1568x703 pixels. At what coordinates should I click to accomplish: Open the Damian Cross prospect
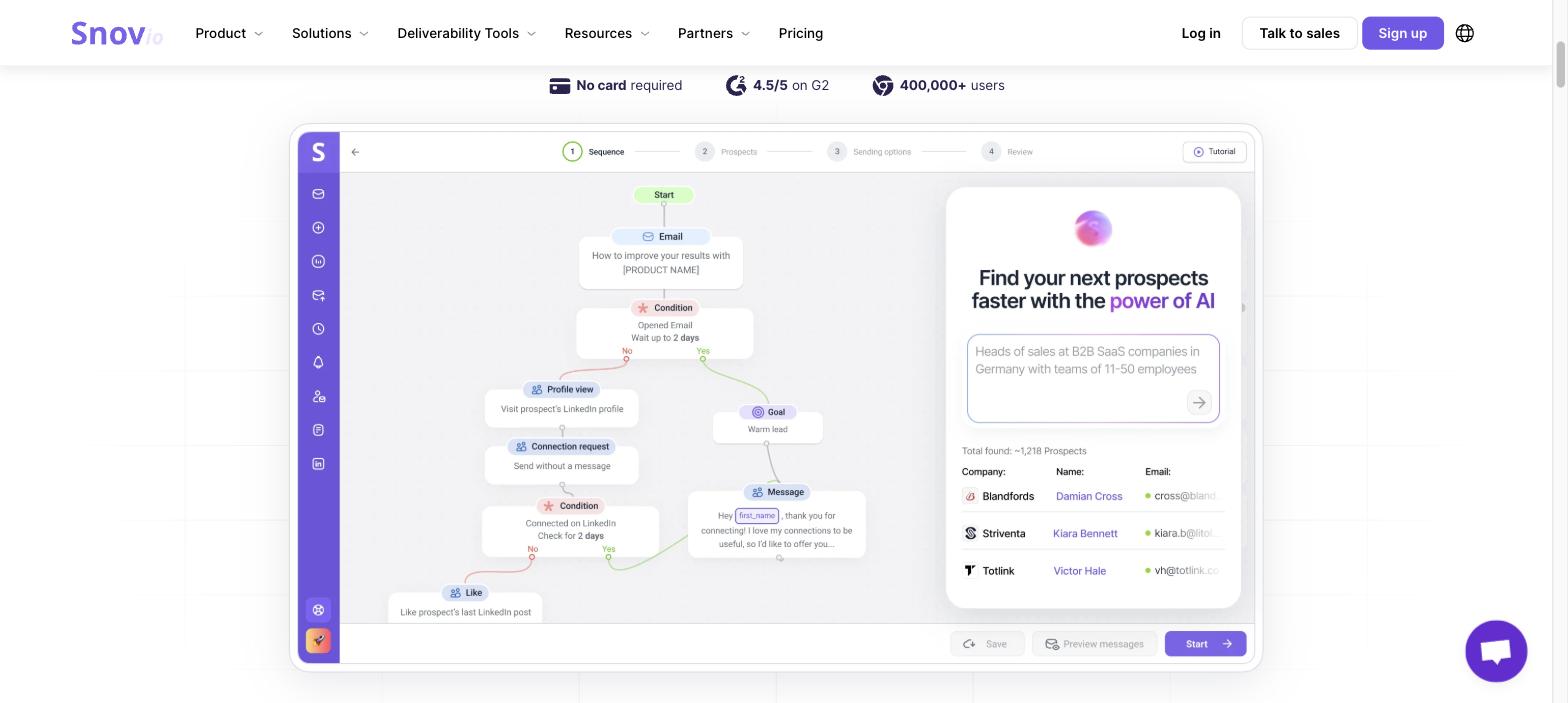pos(1089,496)
